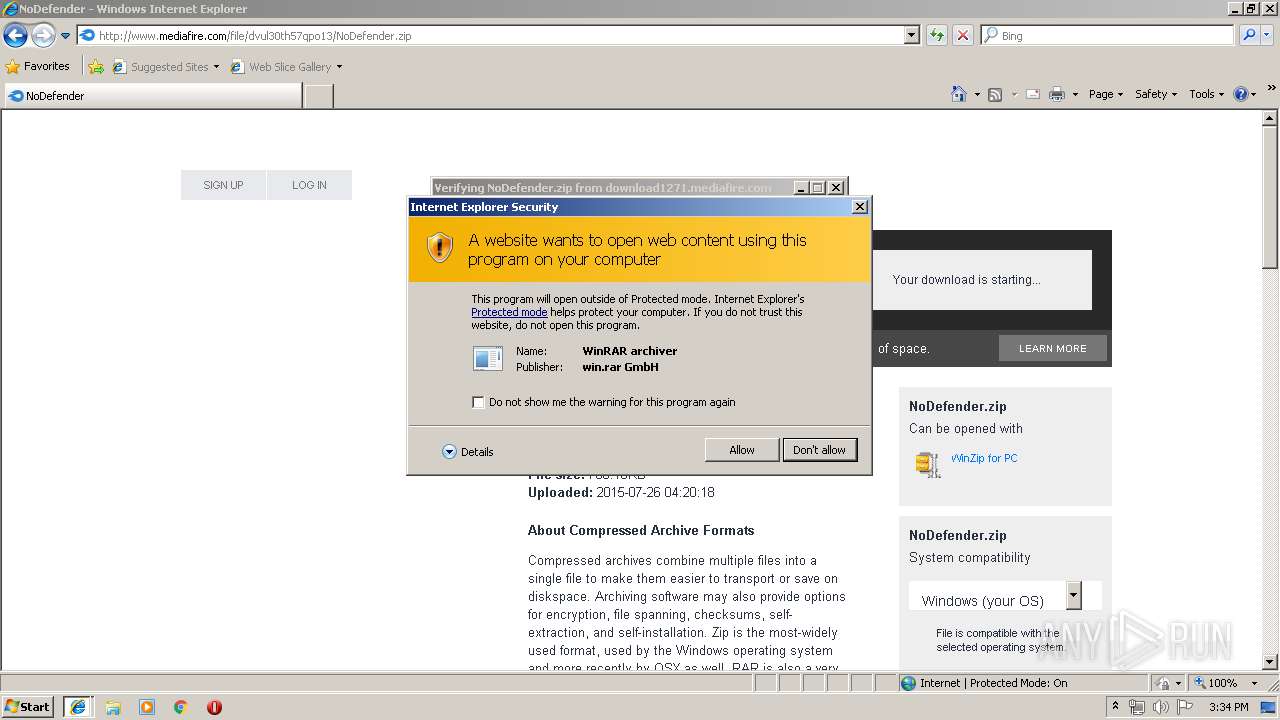Open the Bing search provider dropdown
Image resolution: width=1280 pixels, height=720 pixels.
[x=1268, y=35]
